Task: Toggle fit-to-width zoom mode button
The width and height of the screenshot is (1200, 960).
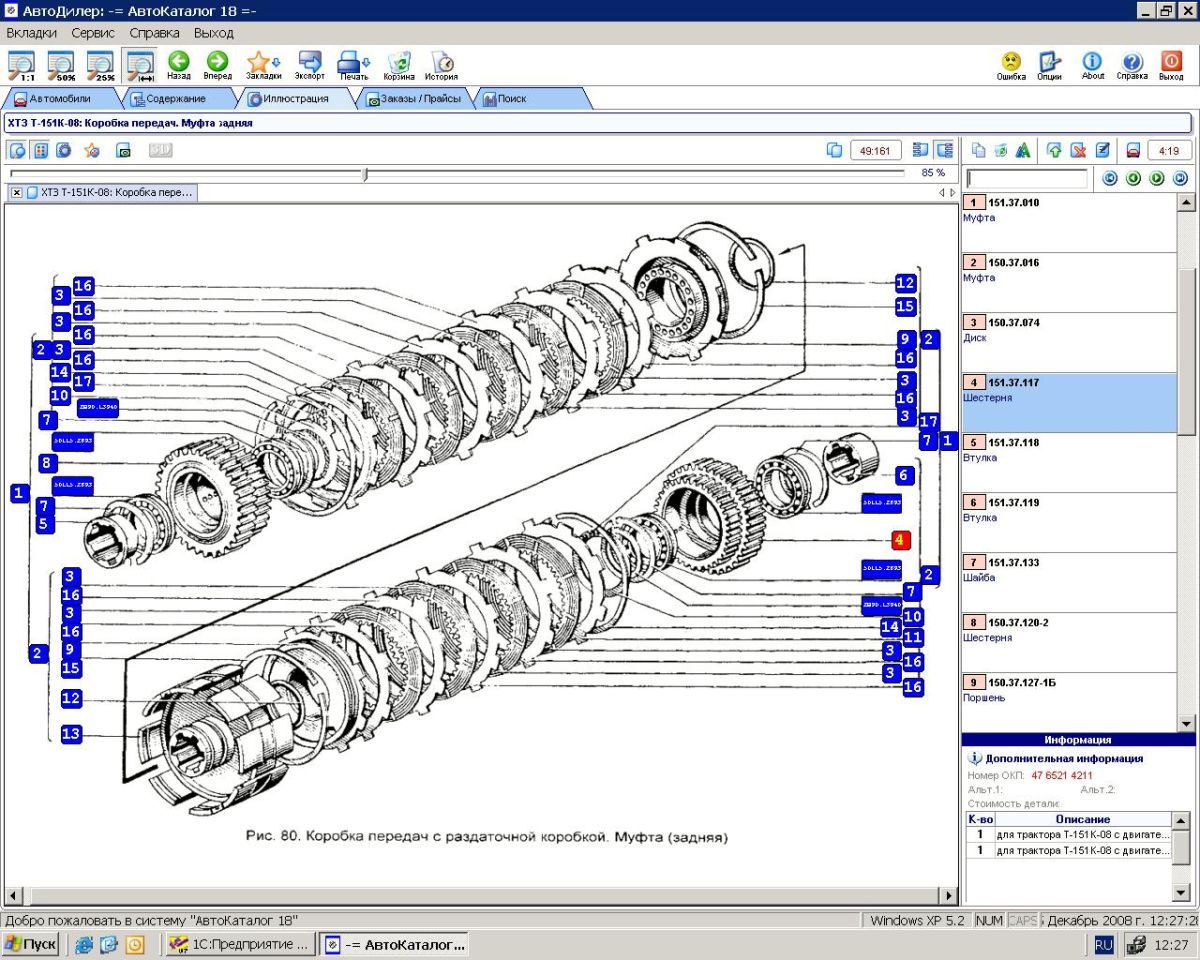Action: [139, 65]
